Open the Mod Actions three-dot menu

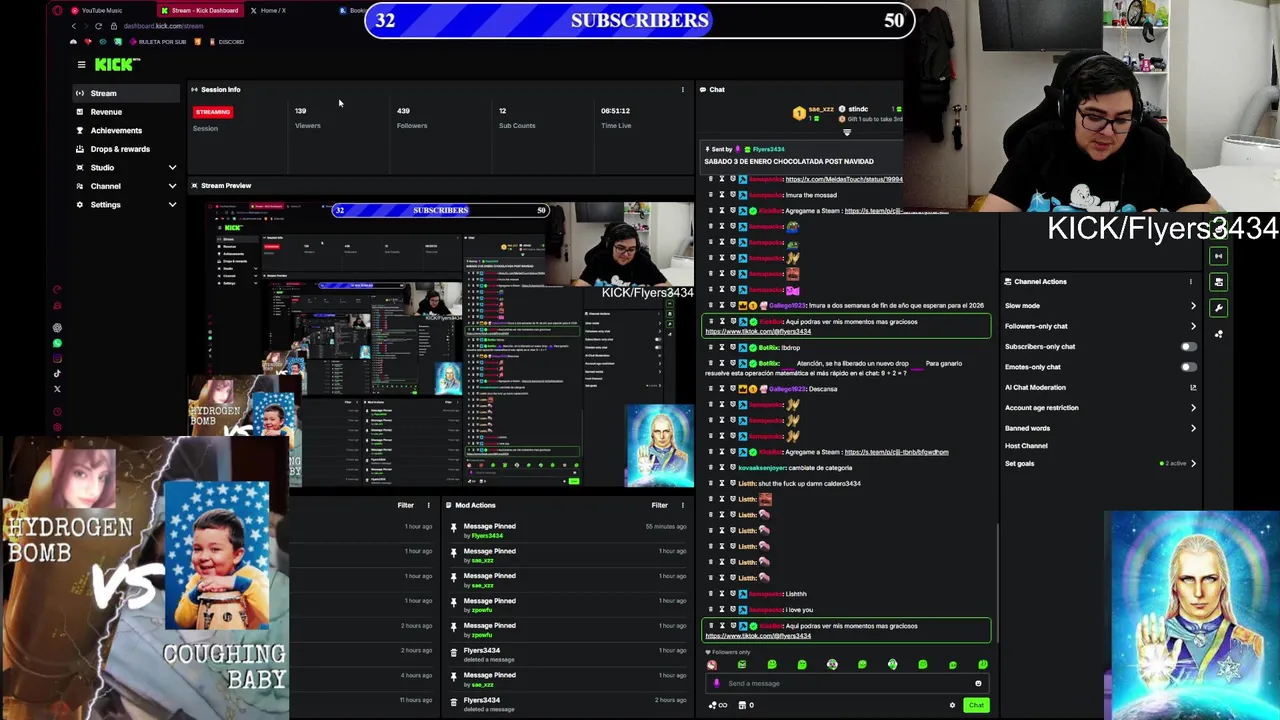coord(683,505)
